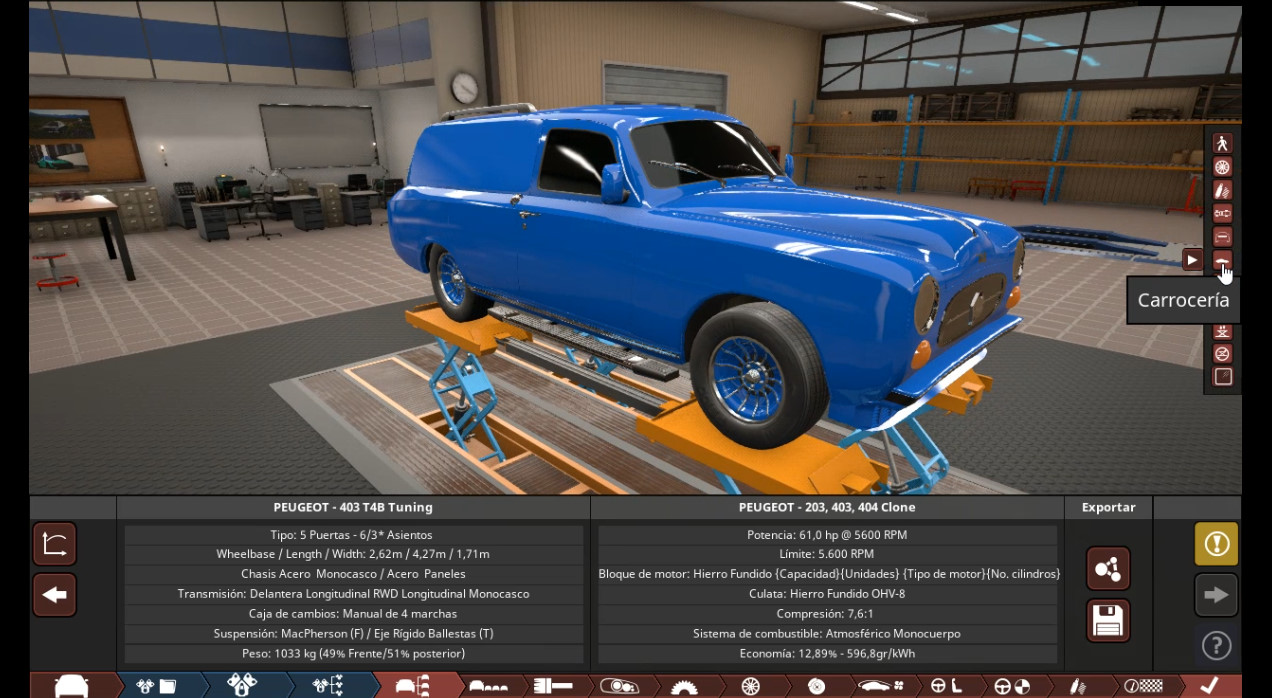This screenshot has height=698, width=1272.
Task: Toggle wheels visibility in the side panel
Action: pos(1222,167)
